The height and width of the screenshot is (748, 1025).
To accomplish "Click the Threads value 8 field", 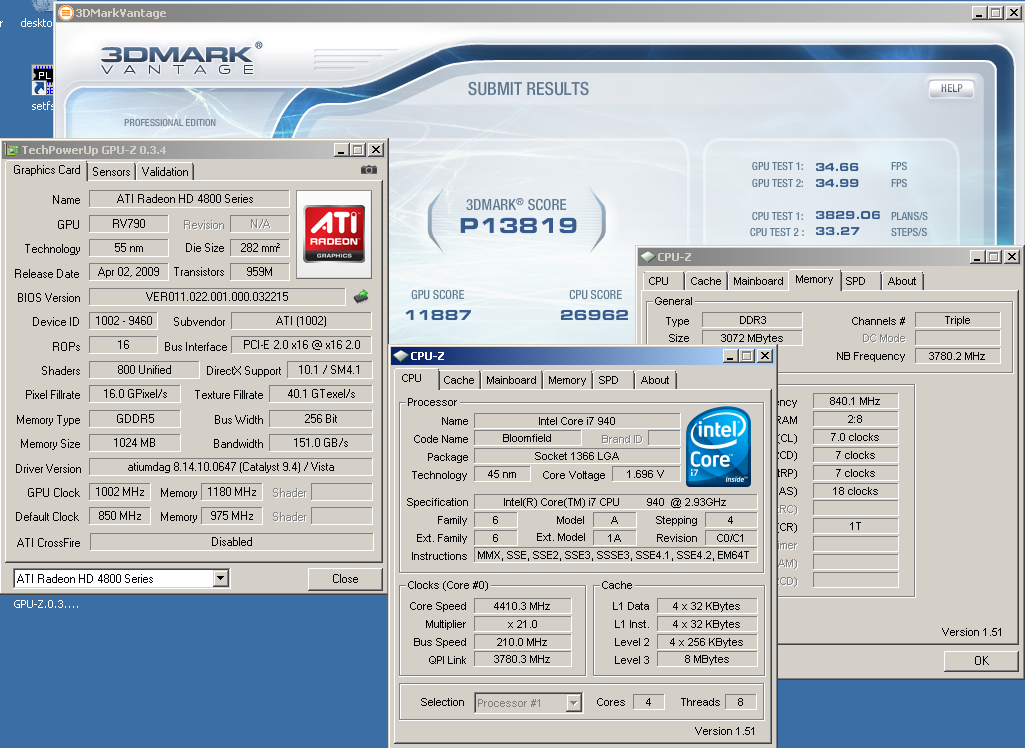I will coord(740,702).
